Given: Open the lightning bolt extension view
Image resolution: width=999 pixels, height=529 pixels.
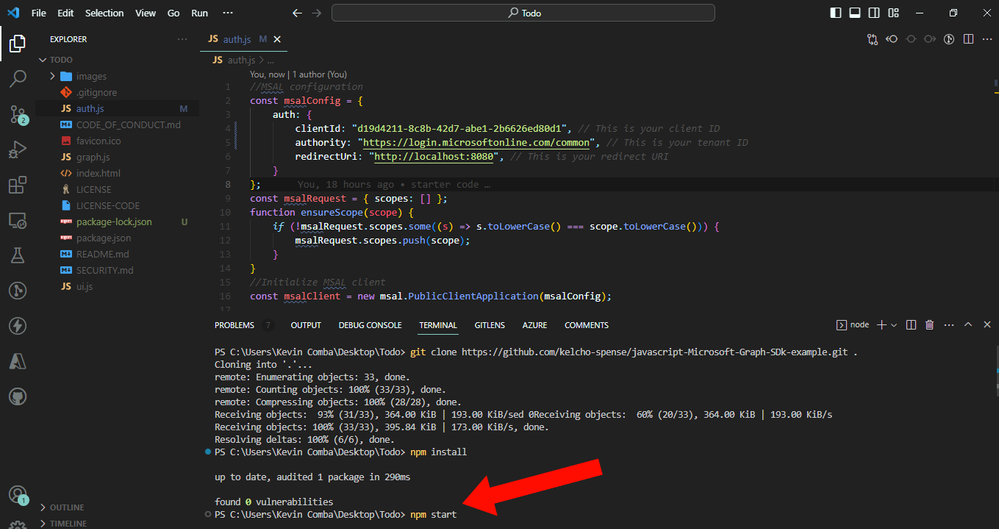Looking at the screenshot, I should 18,326.
